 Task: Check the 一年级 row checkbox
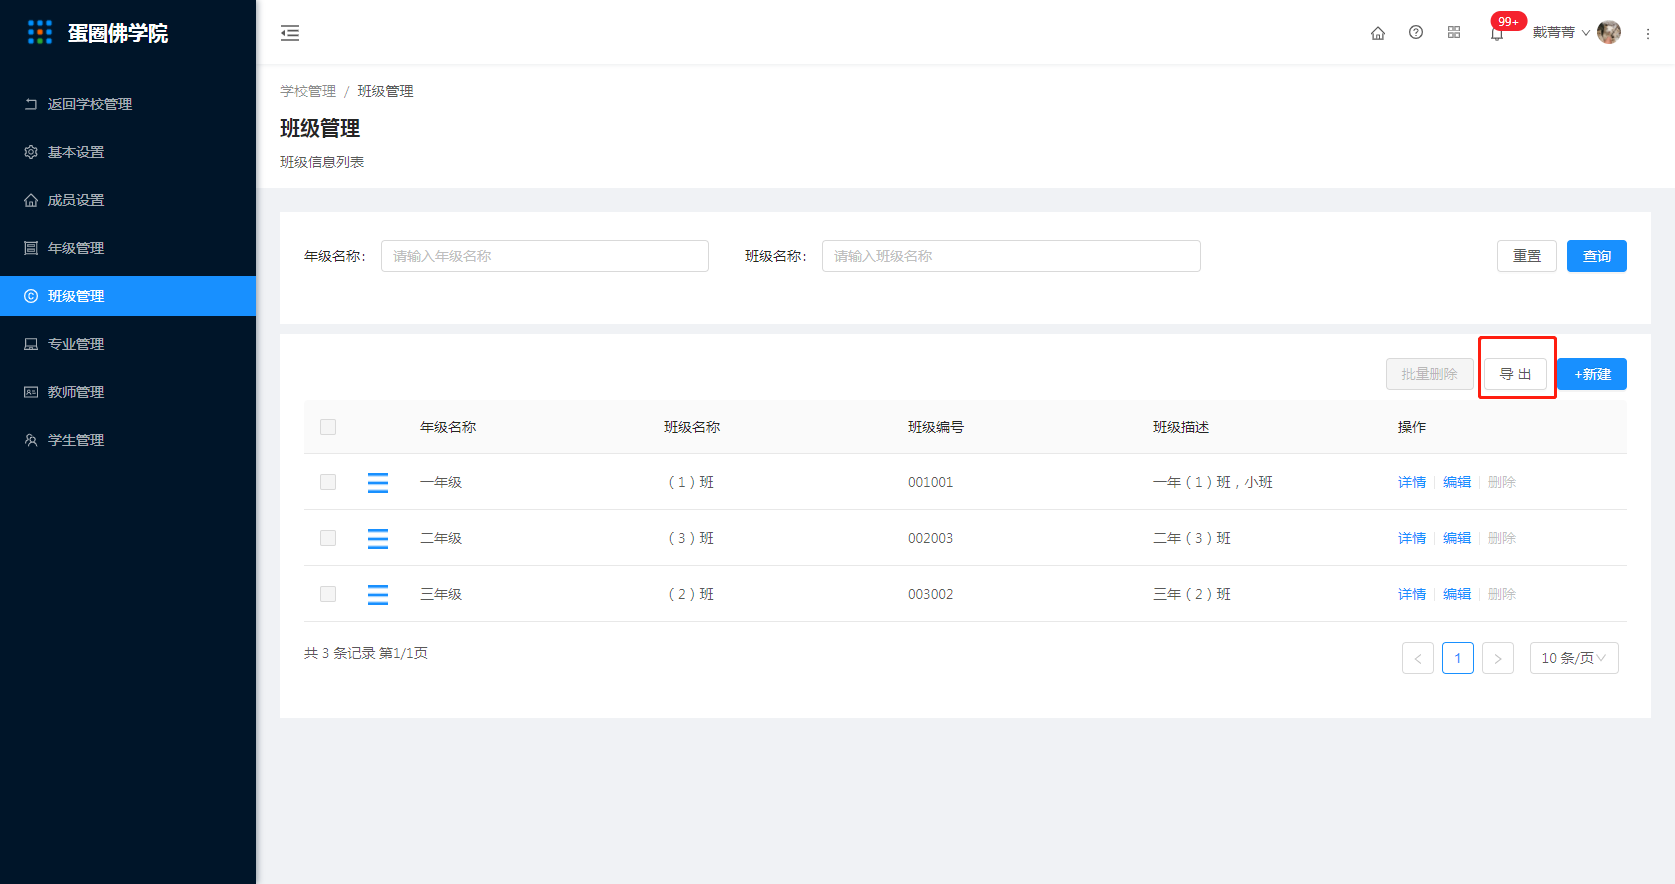328,482
